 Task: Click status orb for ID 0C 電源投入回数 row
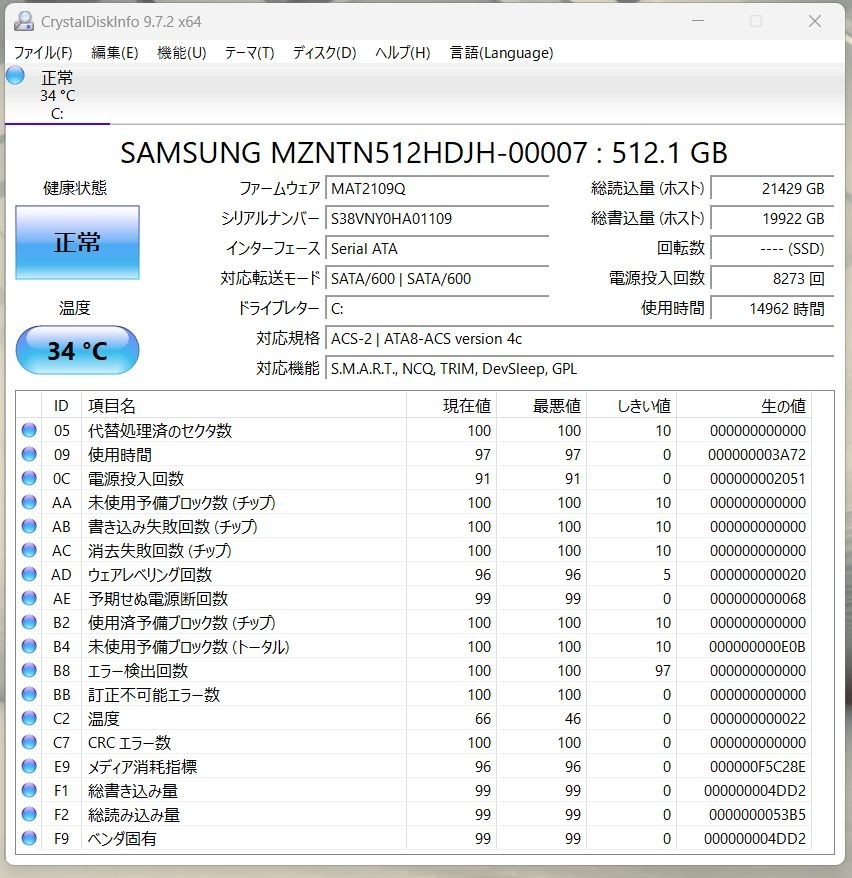(29, 478)
